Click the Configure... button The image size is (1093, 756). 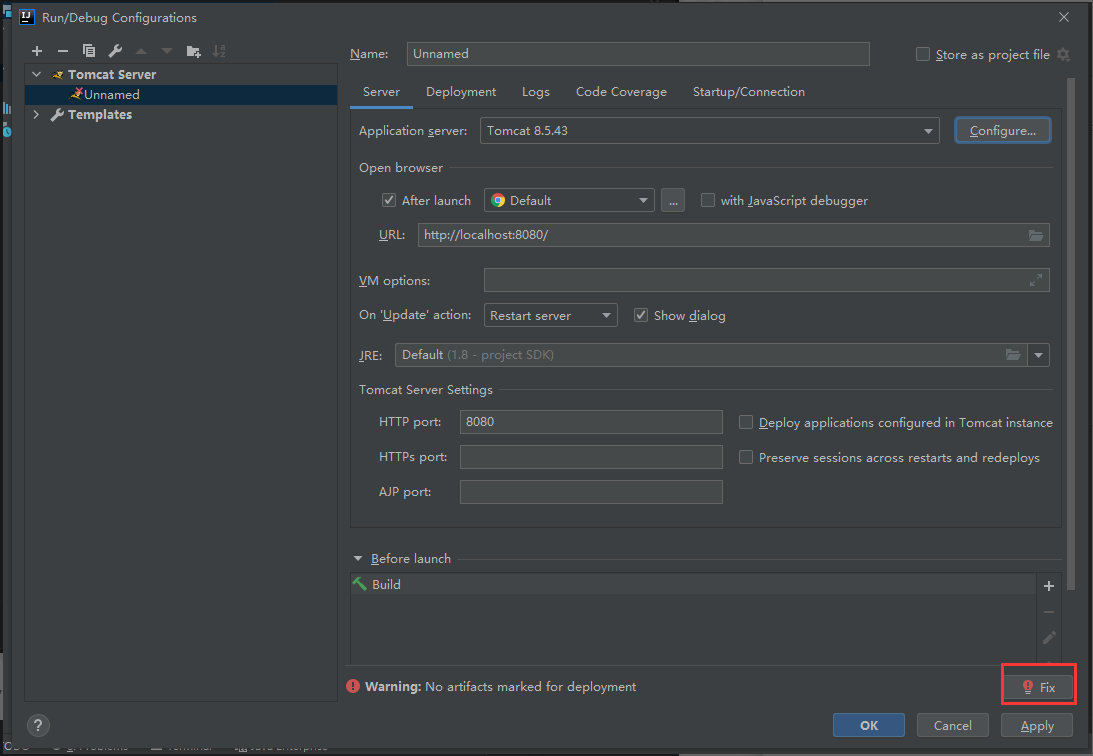1002,131
